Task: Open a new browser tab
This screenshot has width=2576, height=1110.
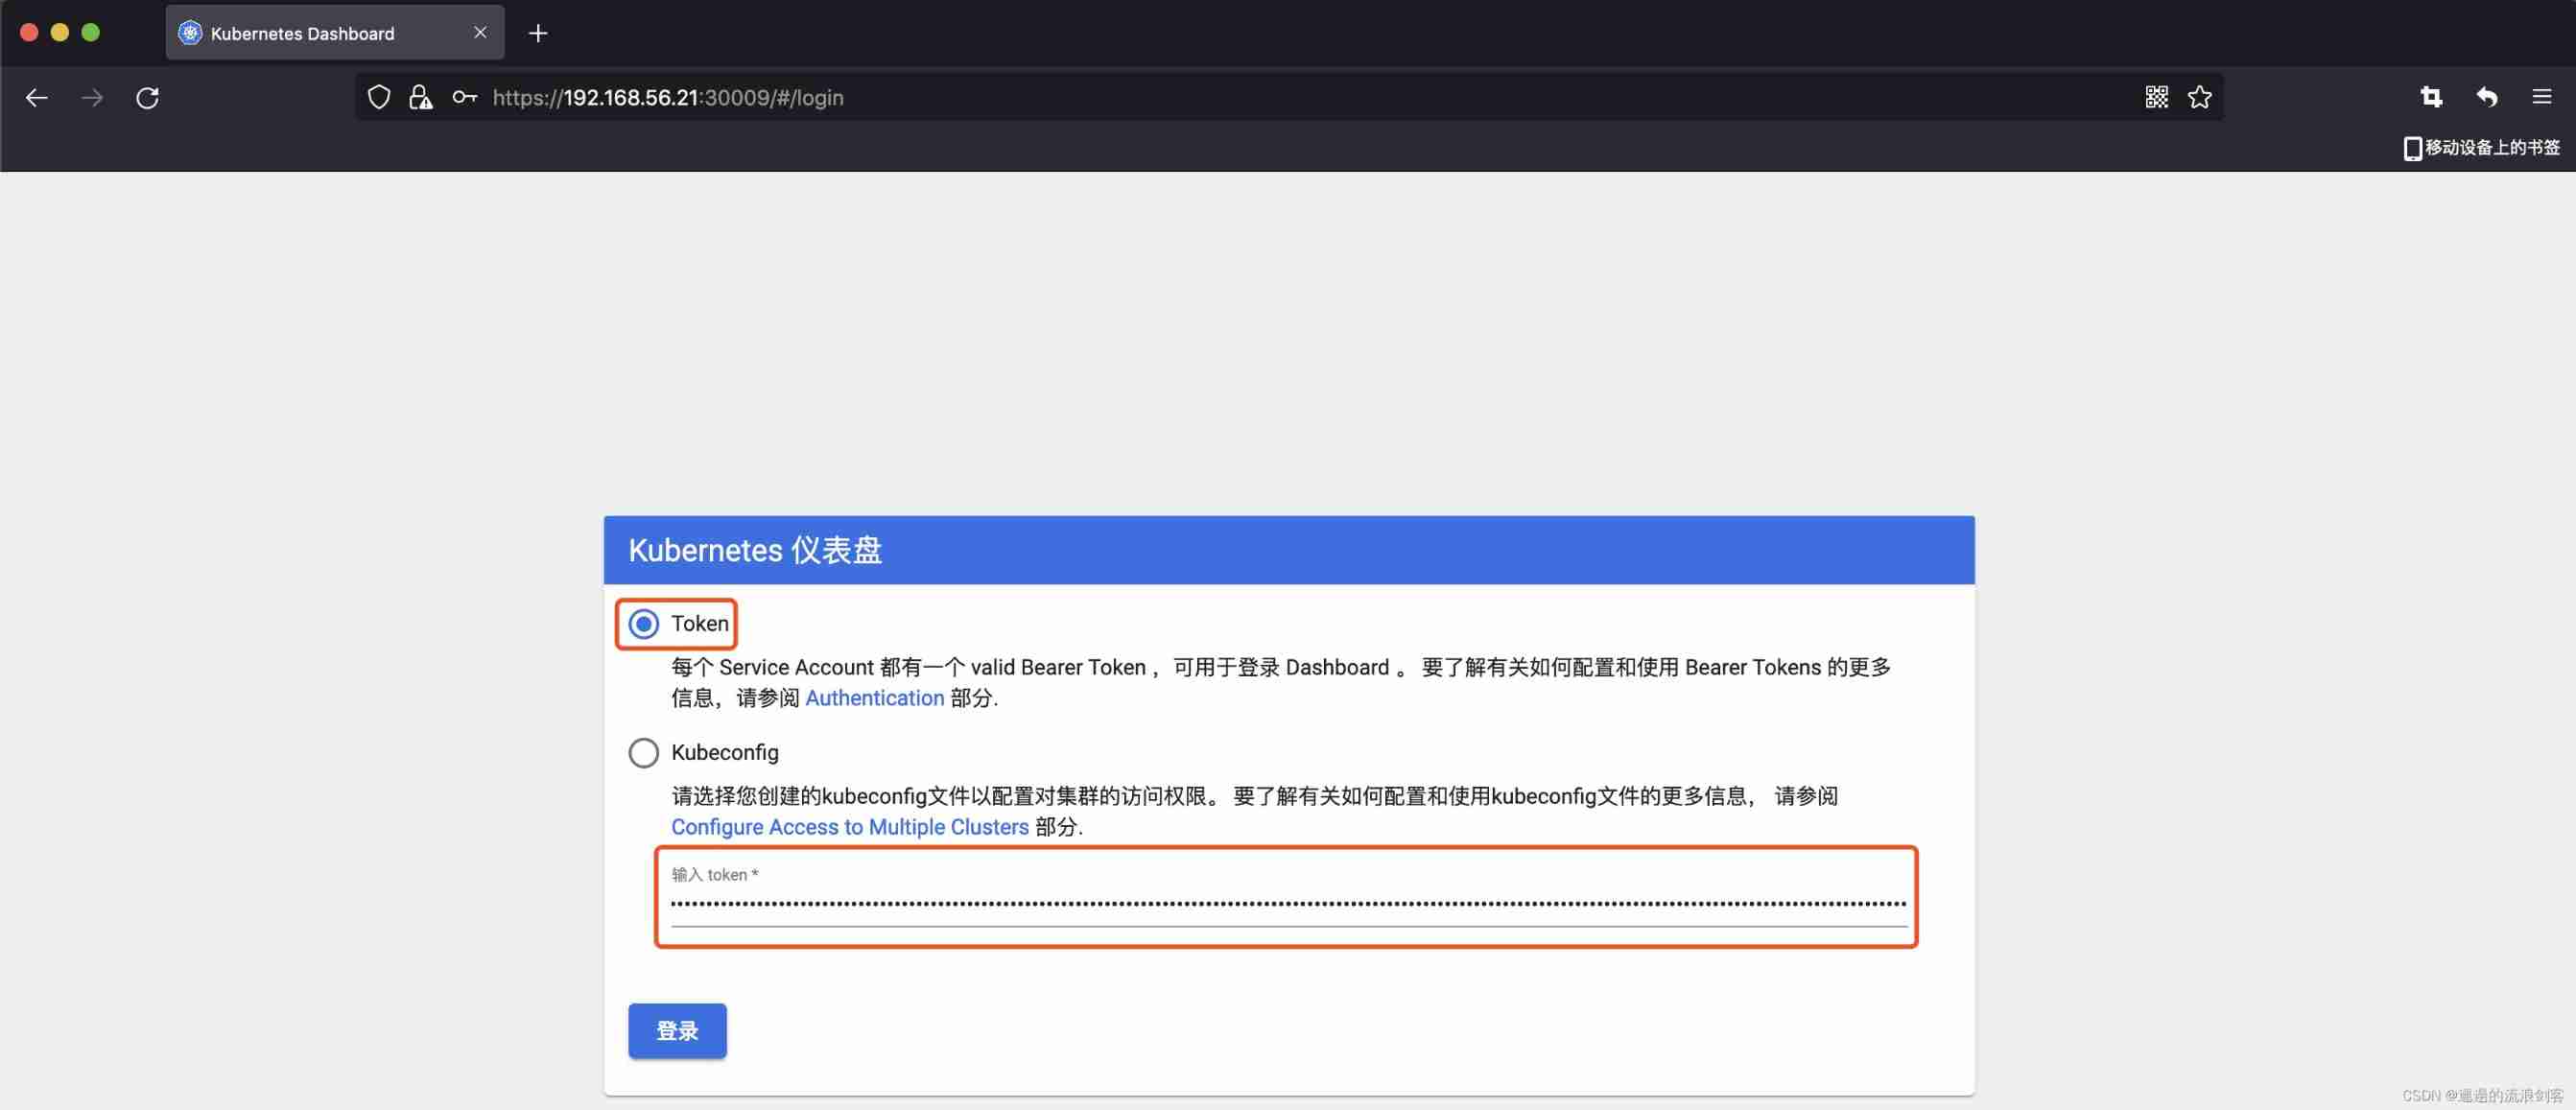Action: [538, 33]
